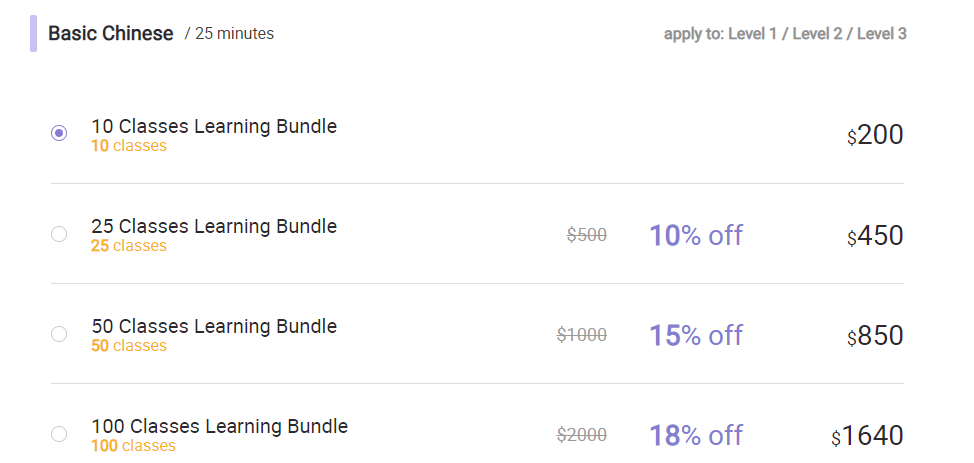The width and height of the screenshot is (974, 463).
Task: Click the 18% off label
Action: (696, 436)
